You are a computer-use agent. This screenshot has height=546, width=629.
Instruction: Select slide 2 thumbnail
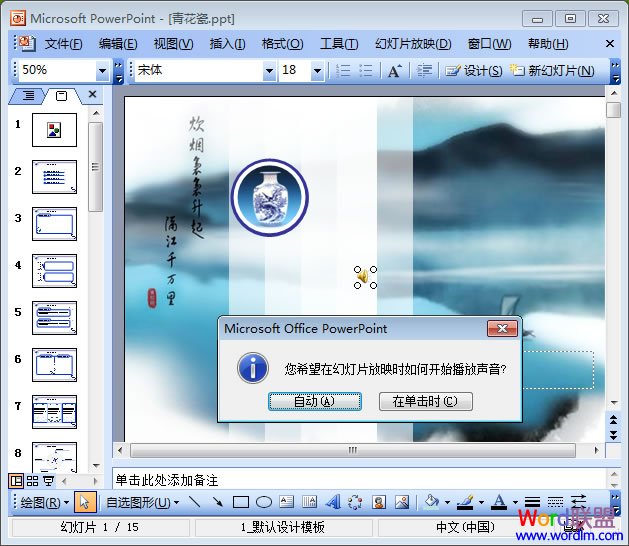(x=55, y=177)
